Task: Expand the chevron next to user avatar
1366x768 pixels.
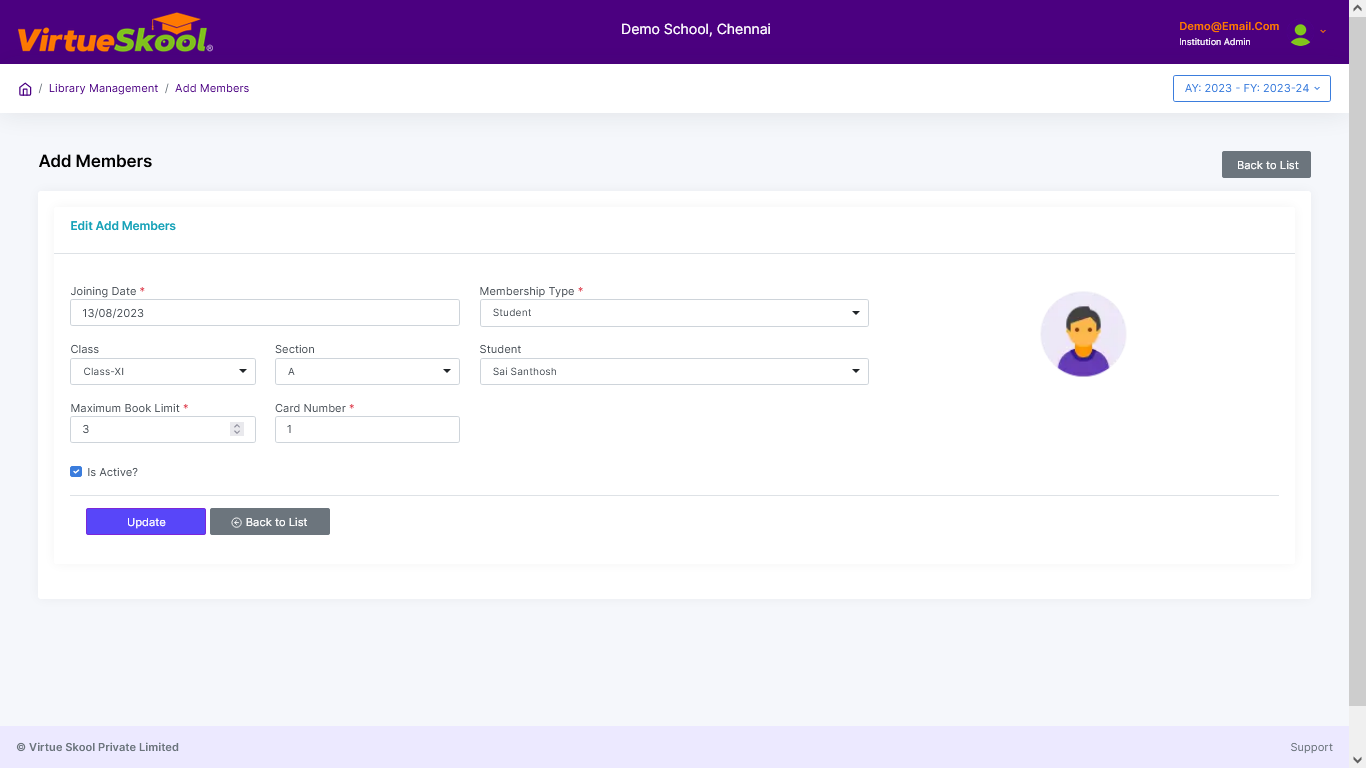Action: [x=1323, y=31]
